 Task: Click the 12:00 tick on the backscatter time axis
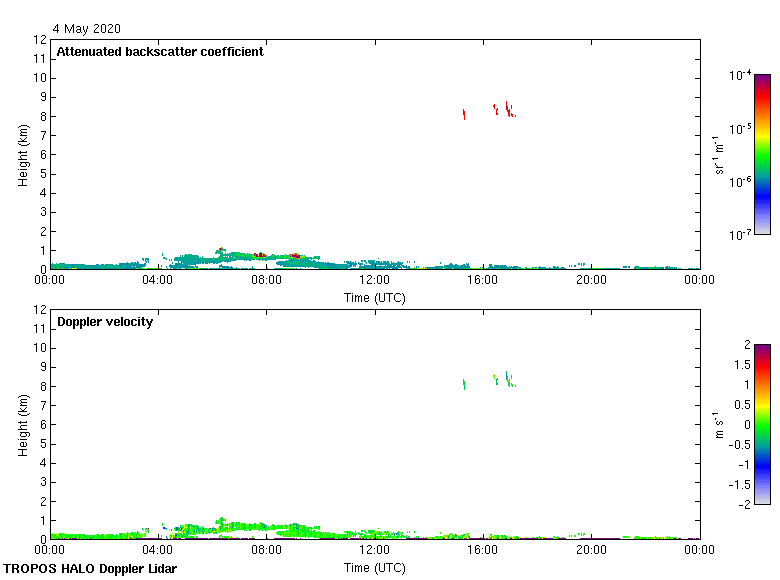tap(375, 280)
